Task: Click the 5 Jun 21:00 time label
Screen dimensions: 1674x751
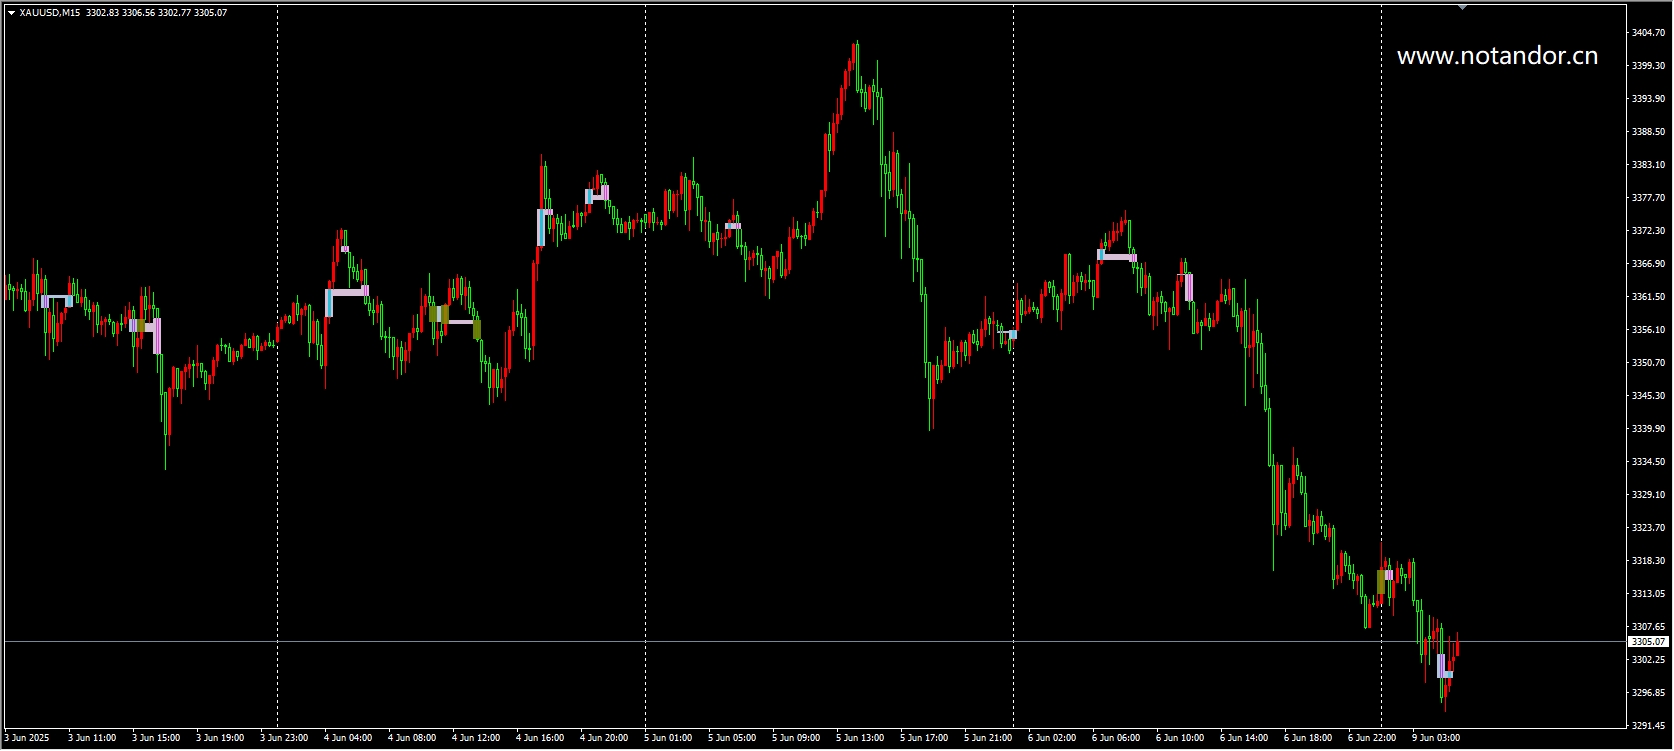Action: click(988, 738)
